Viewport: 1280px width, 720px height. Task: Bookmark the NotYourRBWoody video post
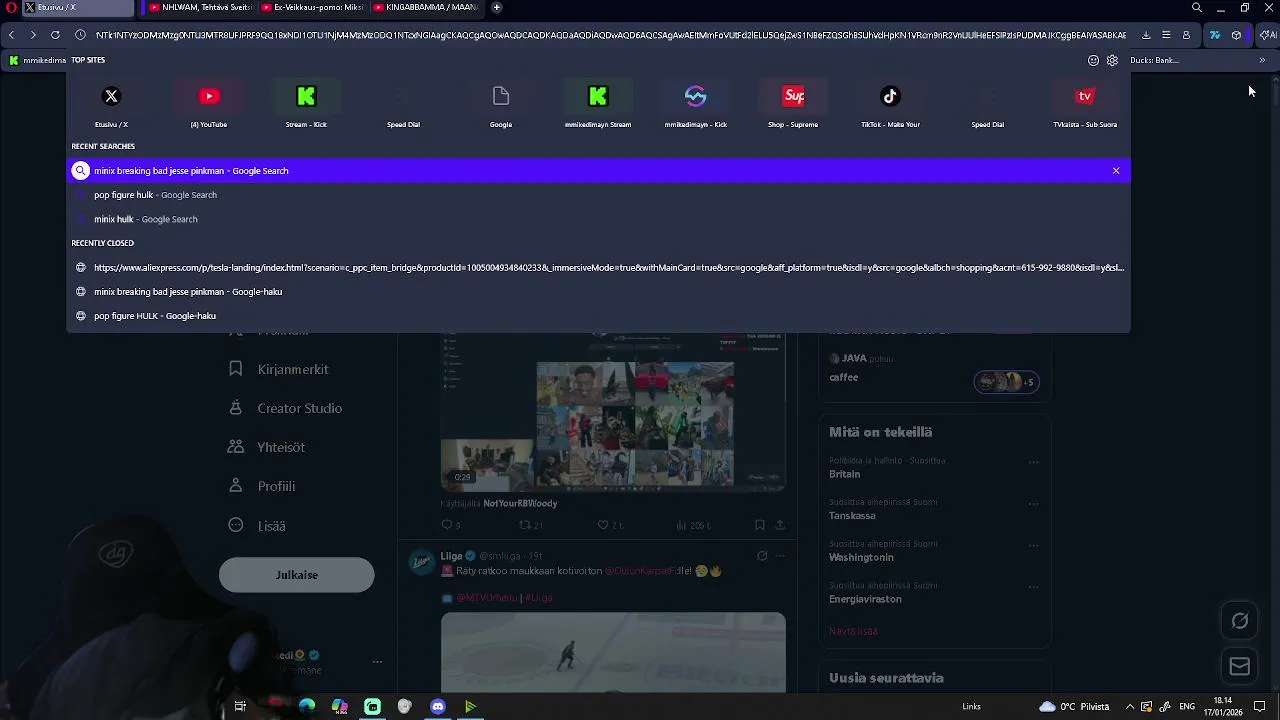point(760,525)
